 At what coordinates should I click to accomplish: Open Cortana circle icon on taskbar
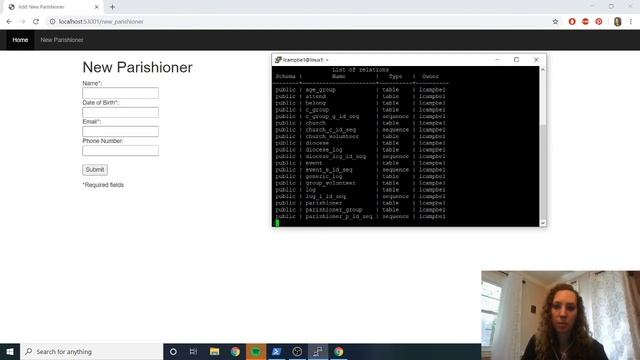point(173,351)
